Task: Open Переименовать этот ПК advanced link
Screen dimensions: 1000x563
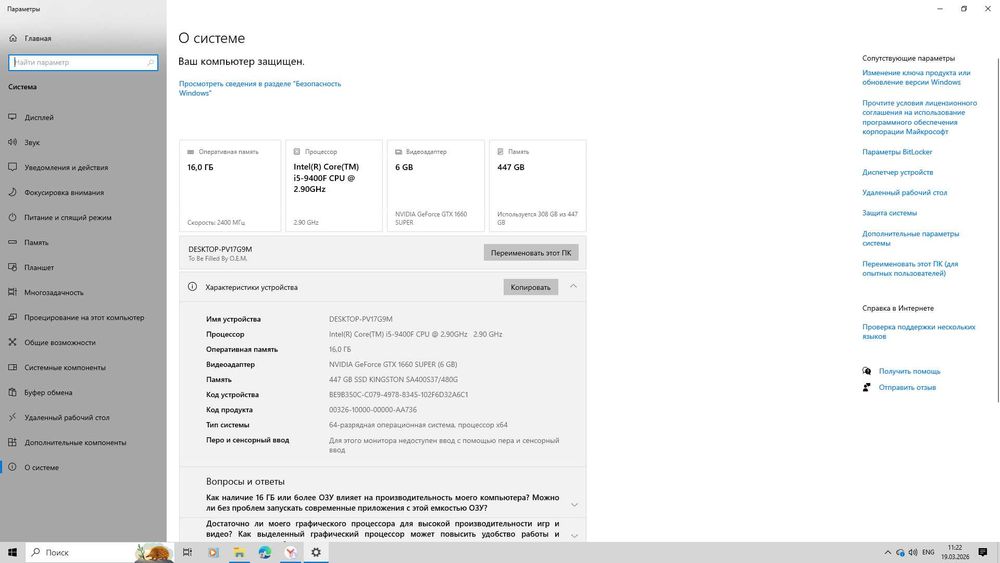Action: (910, 268)
